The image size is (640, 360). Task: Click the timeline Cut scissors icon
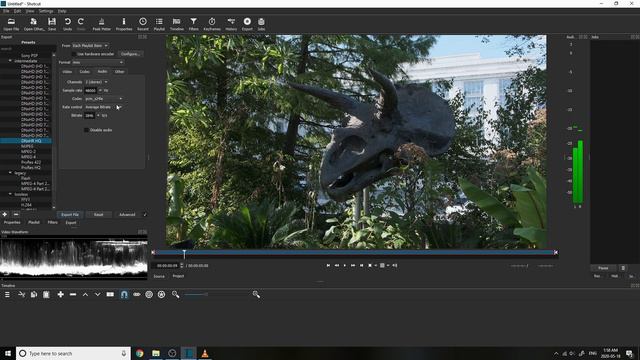pyautogui.click(x=22, y=294)
